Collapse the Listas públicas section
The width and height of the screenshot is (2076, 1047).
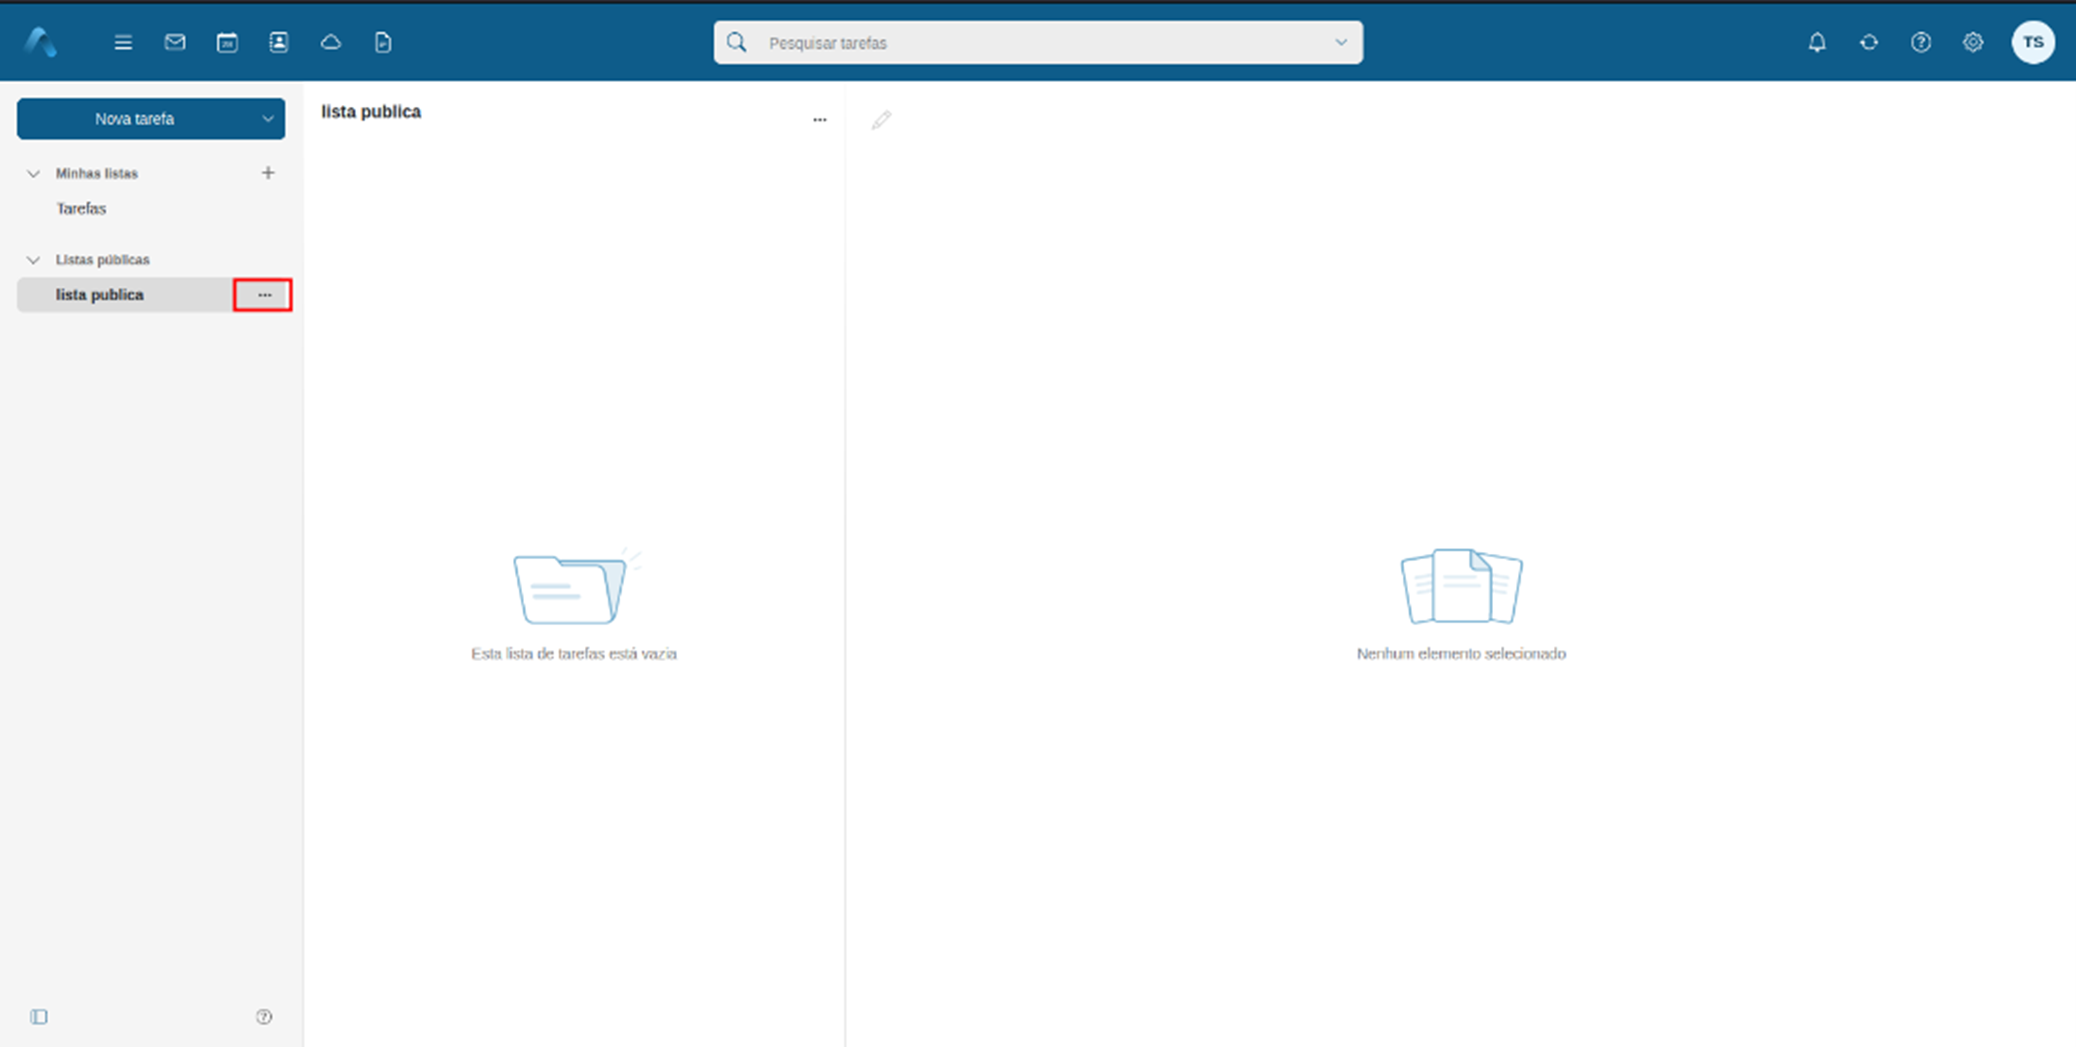33,259
